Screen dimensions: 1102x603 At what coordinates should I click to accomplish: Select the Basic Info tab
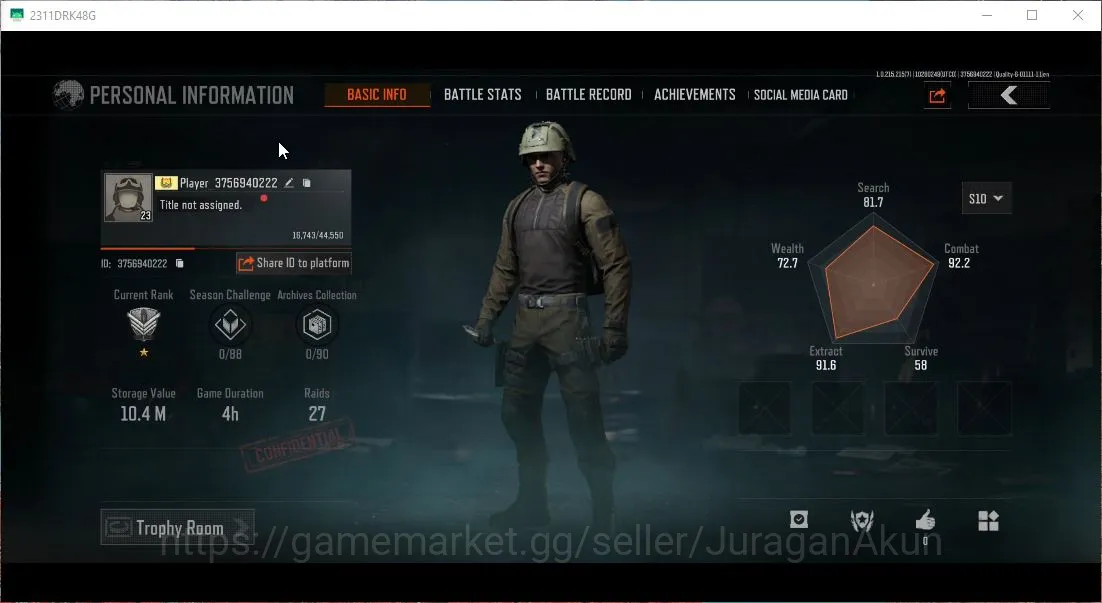pyautogui.click(x=377, y=95)
